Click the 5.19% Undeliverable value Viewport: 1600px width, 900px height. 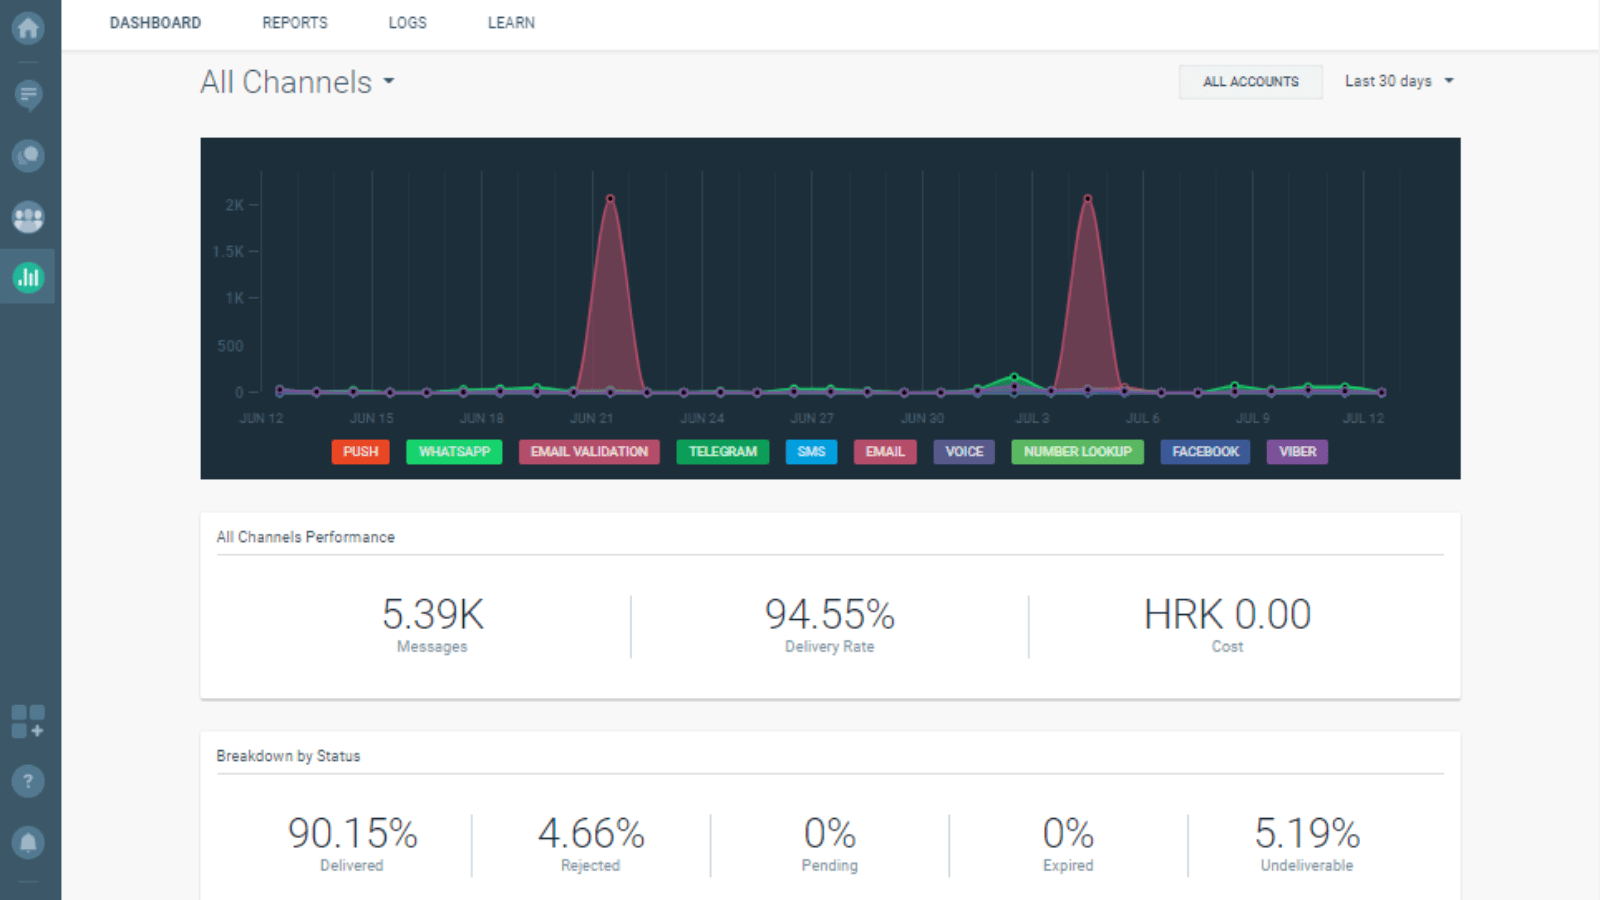[1307, 834]
